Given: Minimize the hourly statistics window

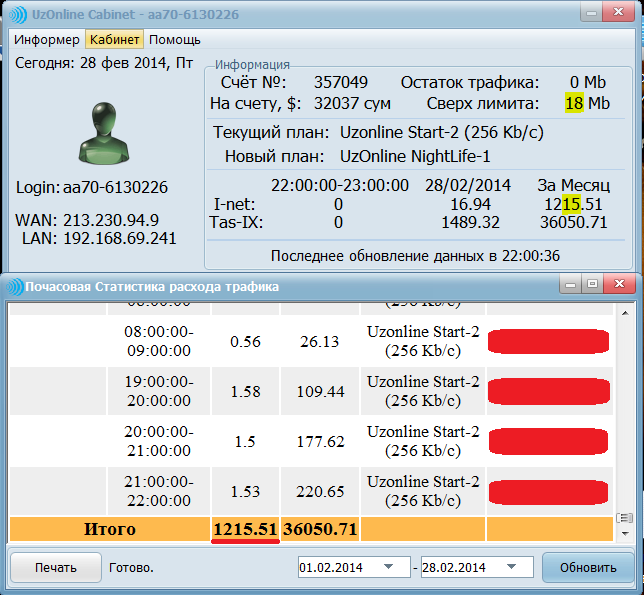Looking at the screenshot, I should coord(570,284).
